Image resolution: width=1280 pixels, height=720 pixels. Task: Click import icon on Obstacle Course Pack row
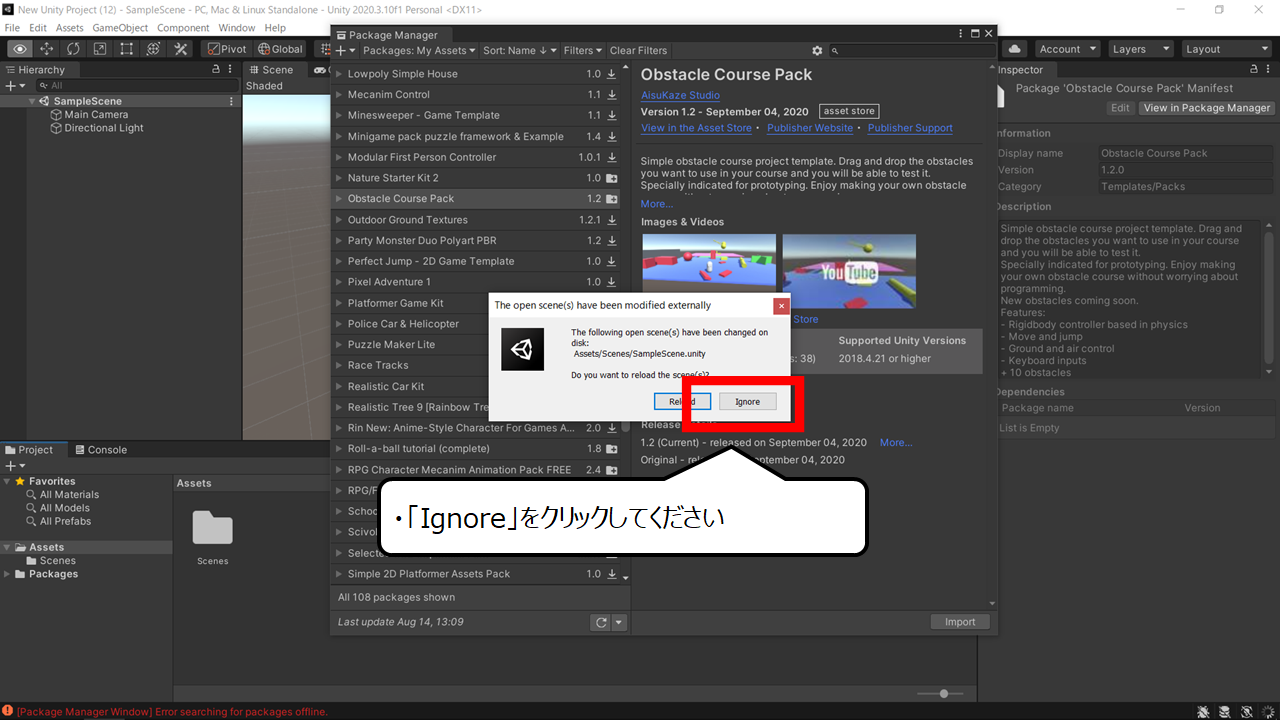click(x=612, y=199)
